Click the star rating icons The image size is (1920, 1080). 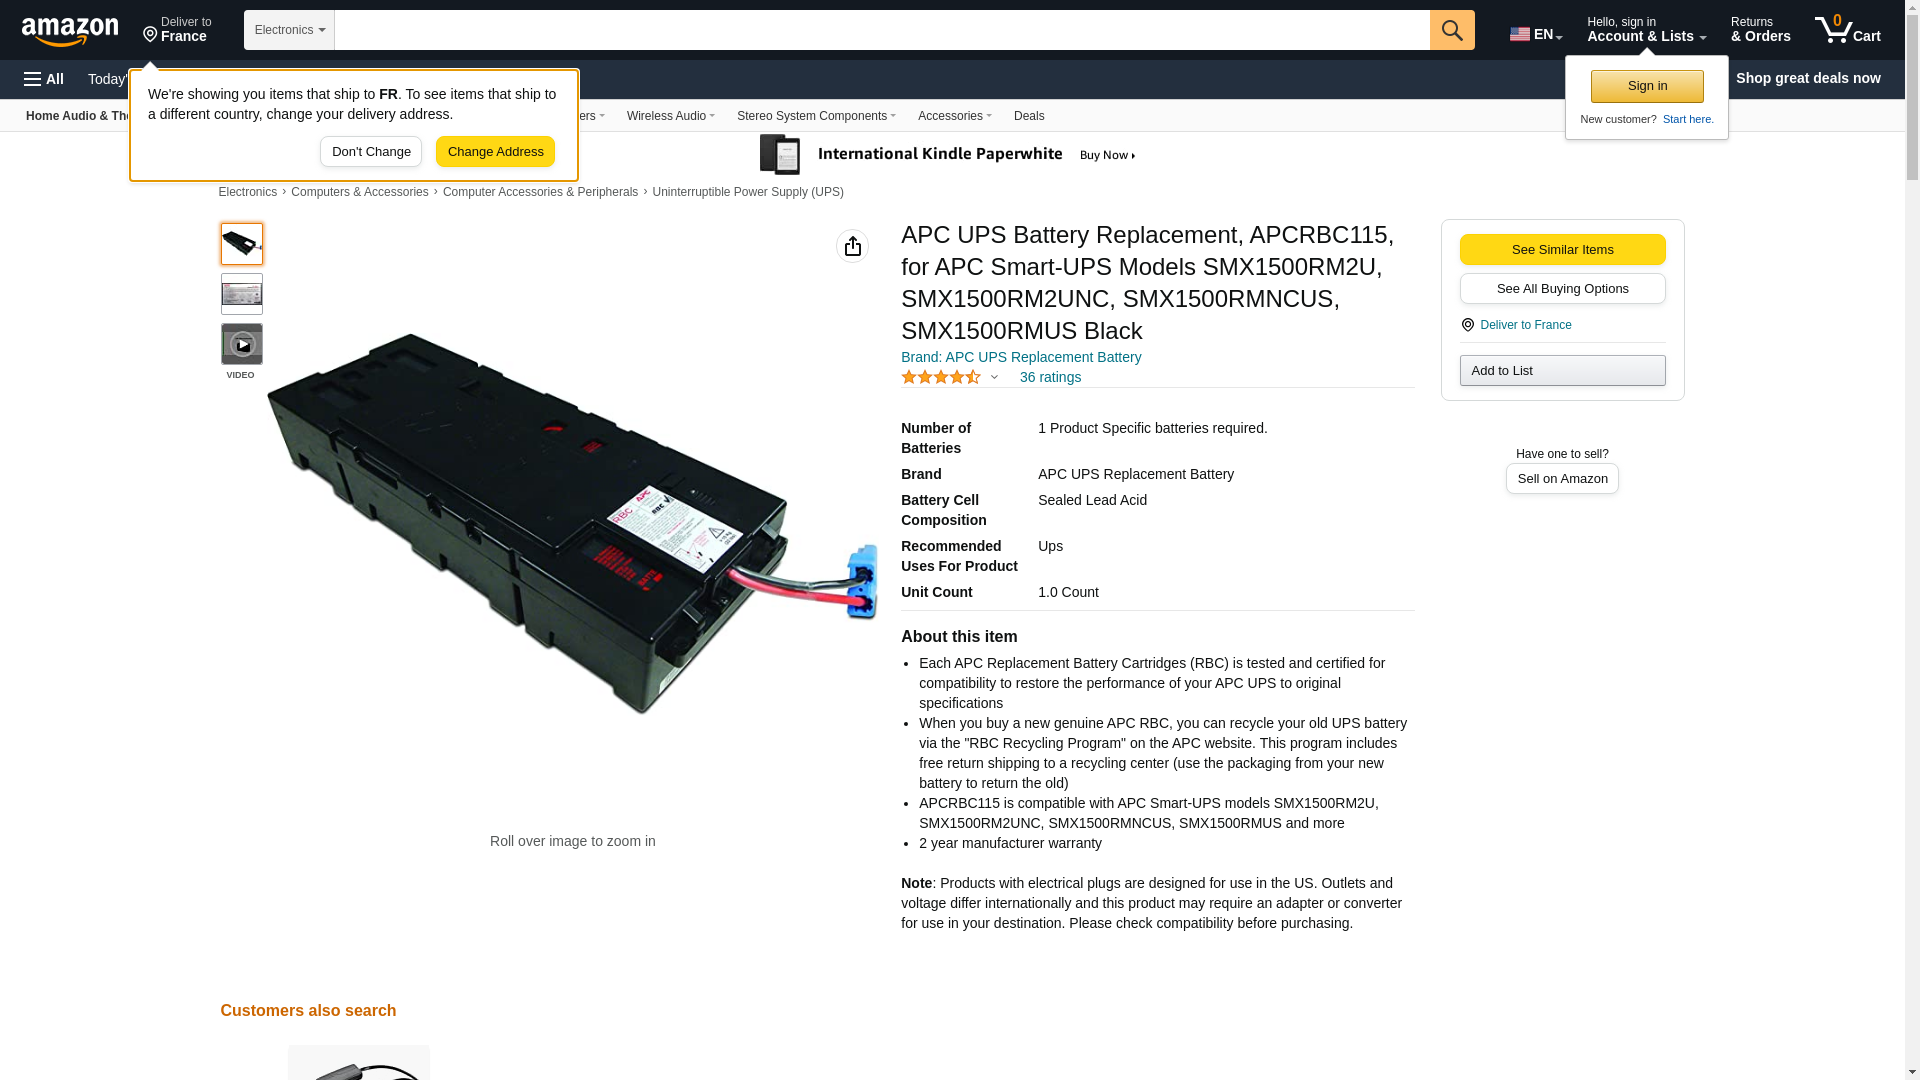point(941,377)
